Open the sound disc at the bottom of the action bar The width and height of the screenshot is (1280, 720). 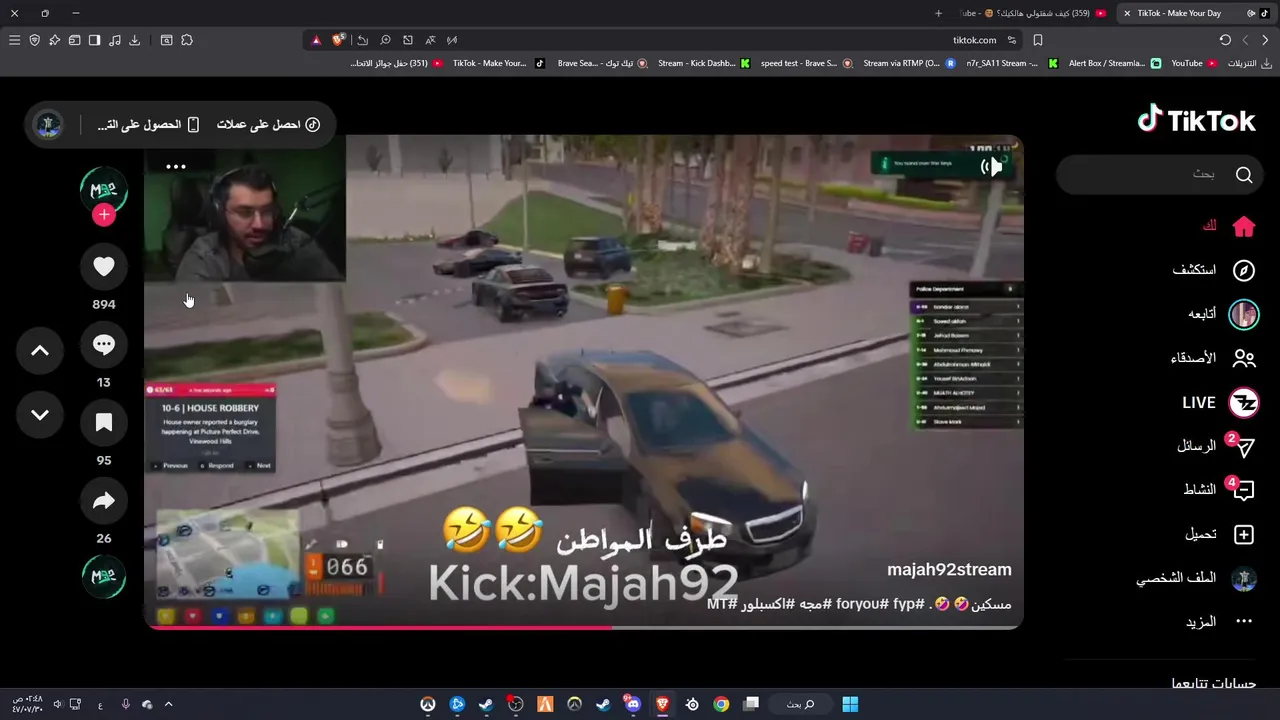coord(104,577)
